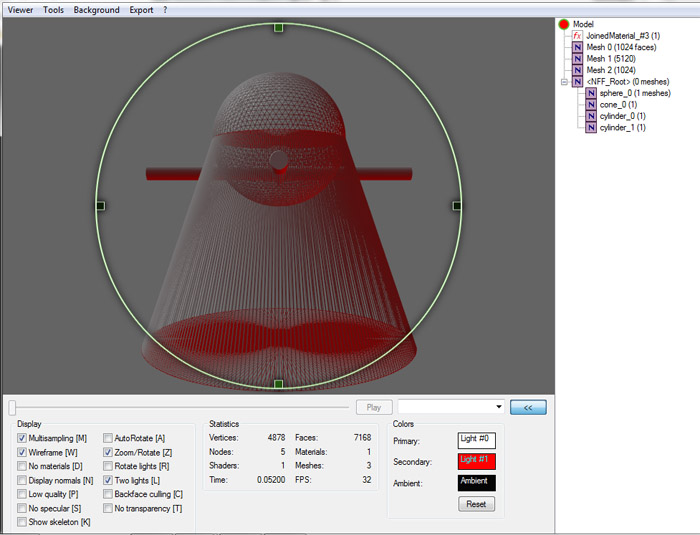Screen dimensions: 700x535
Task: Enable Backface culling [C]
Action: 108,494
